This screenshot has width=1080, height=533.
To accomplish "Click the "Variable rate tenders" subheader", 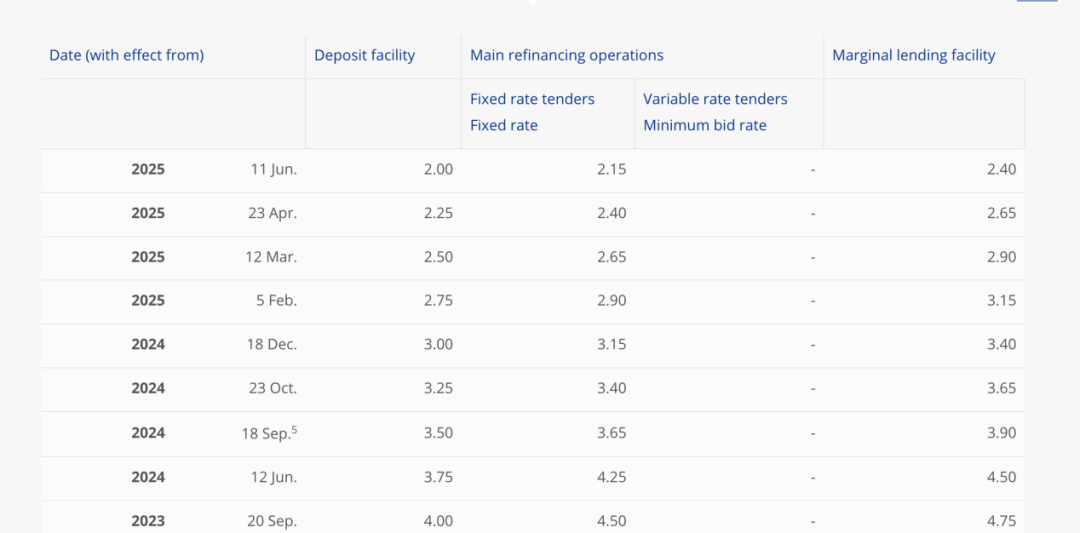I will click(715, 99).
